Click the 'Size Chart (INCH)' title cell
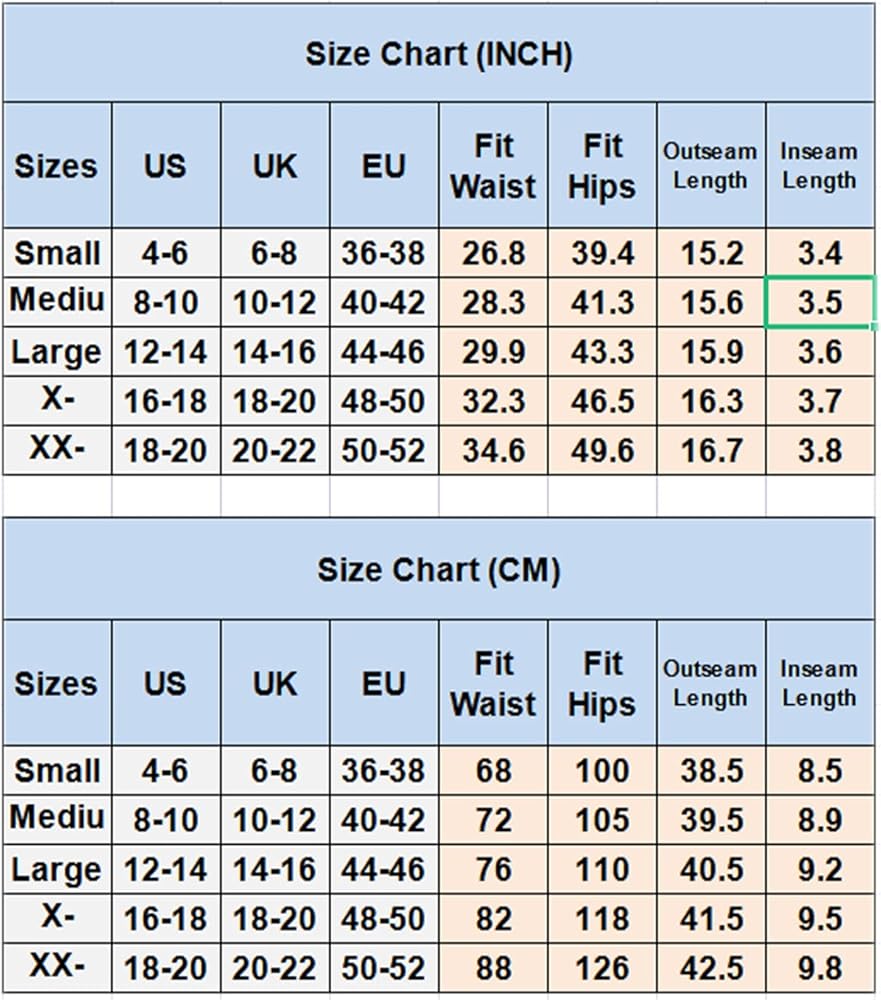The height and width of the screenshot is (1000, 881). pos(439,54)
